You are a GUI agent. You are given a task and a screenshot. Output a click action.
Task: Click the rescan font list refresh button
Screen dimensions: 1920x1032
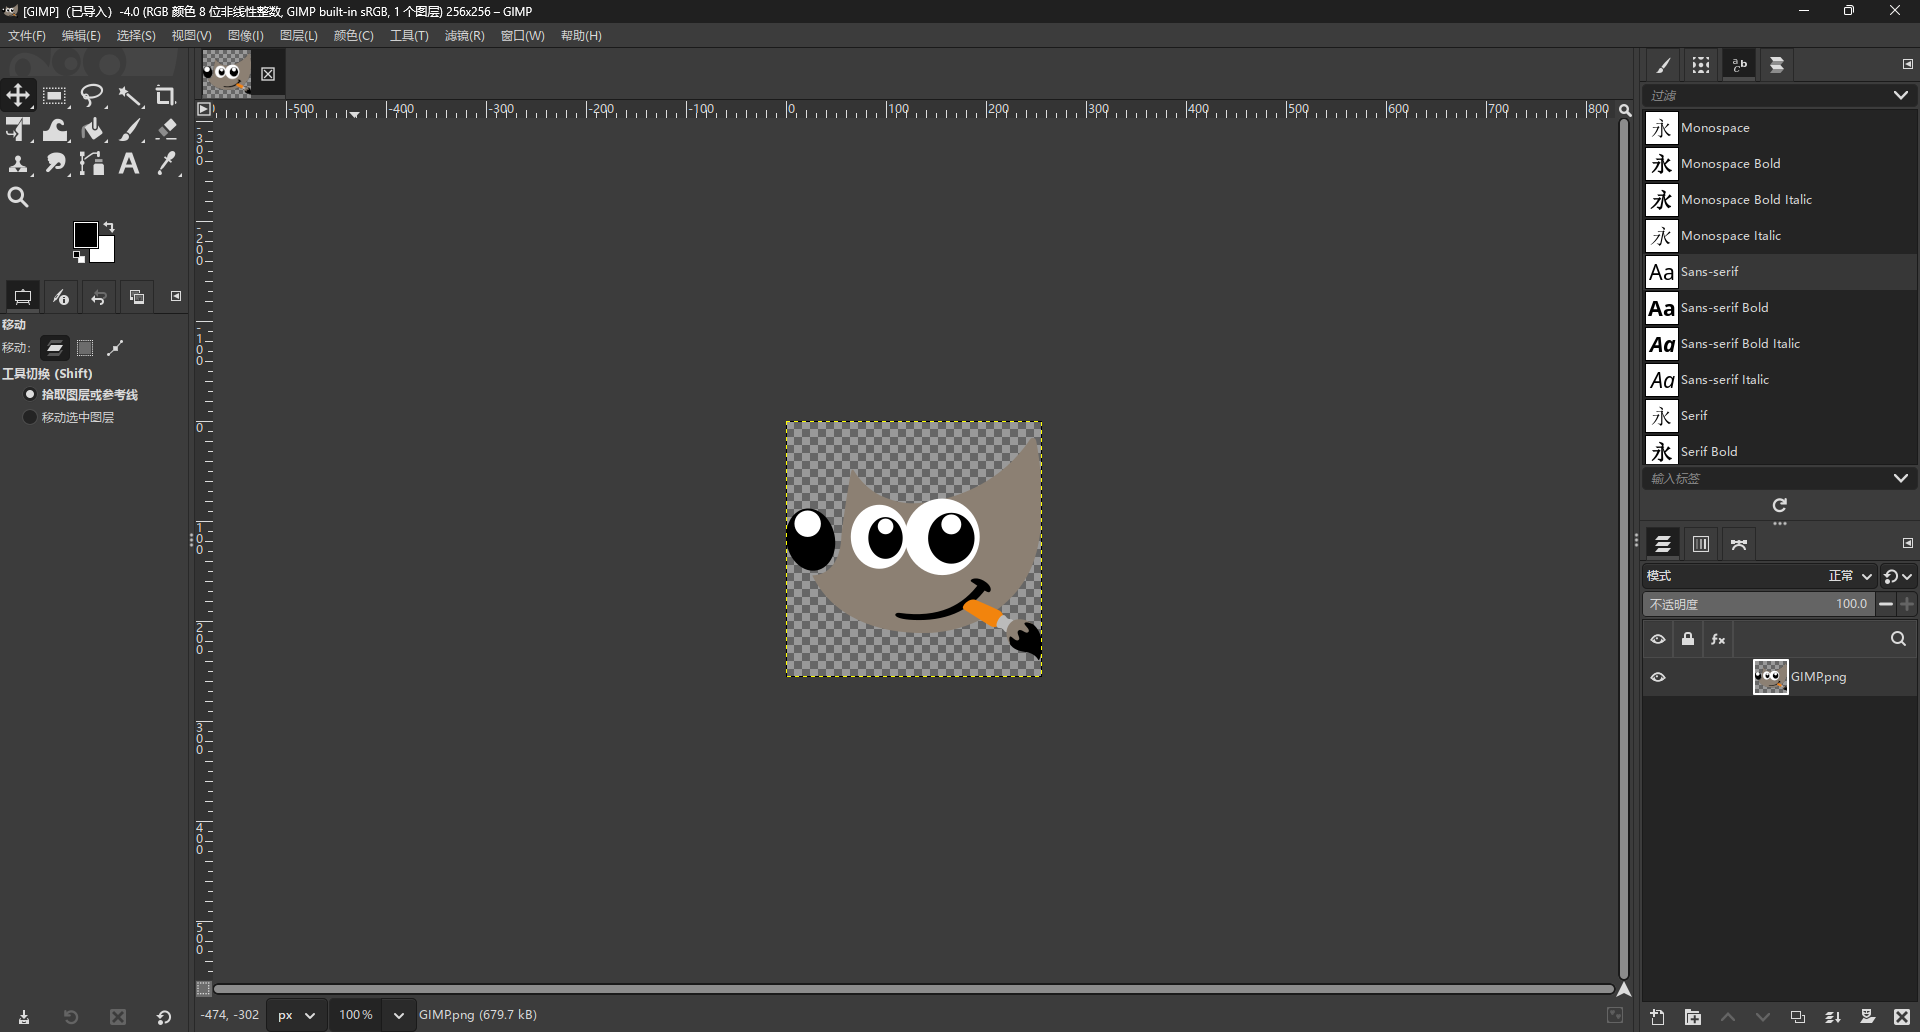[x=1780, y=505]
